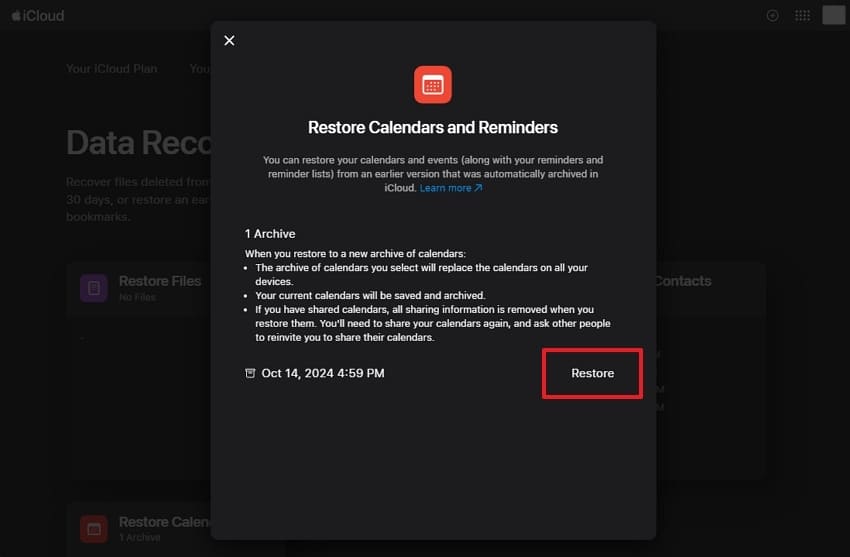Select the Oct 14, 2024 4:59 PM archive text
The image size is (850, 557).
[323, 373]
